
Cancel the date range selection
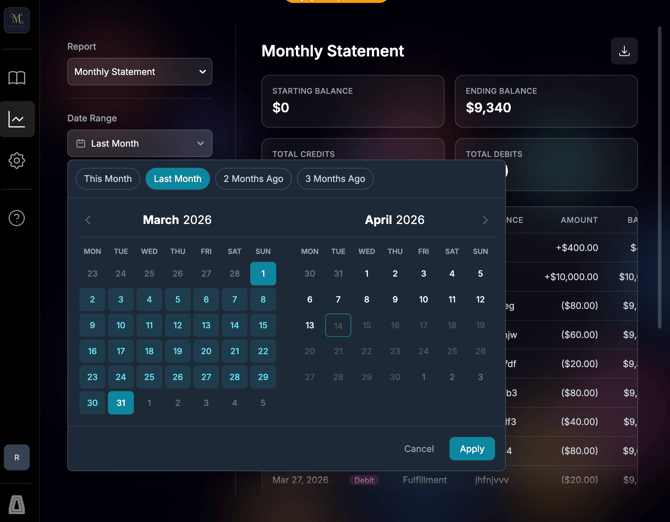[419, 449]
